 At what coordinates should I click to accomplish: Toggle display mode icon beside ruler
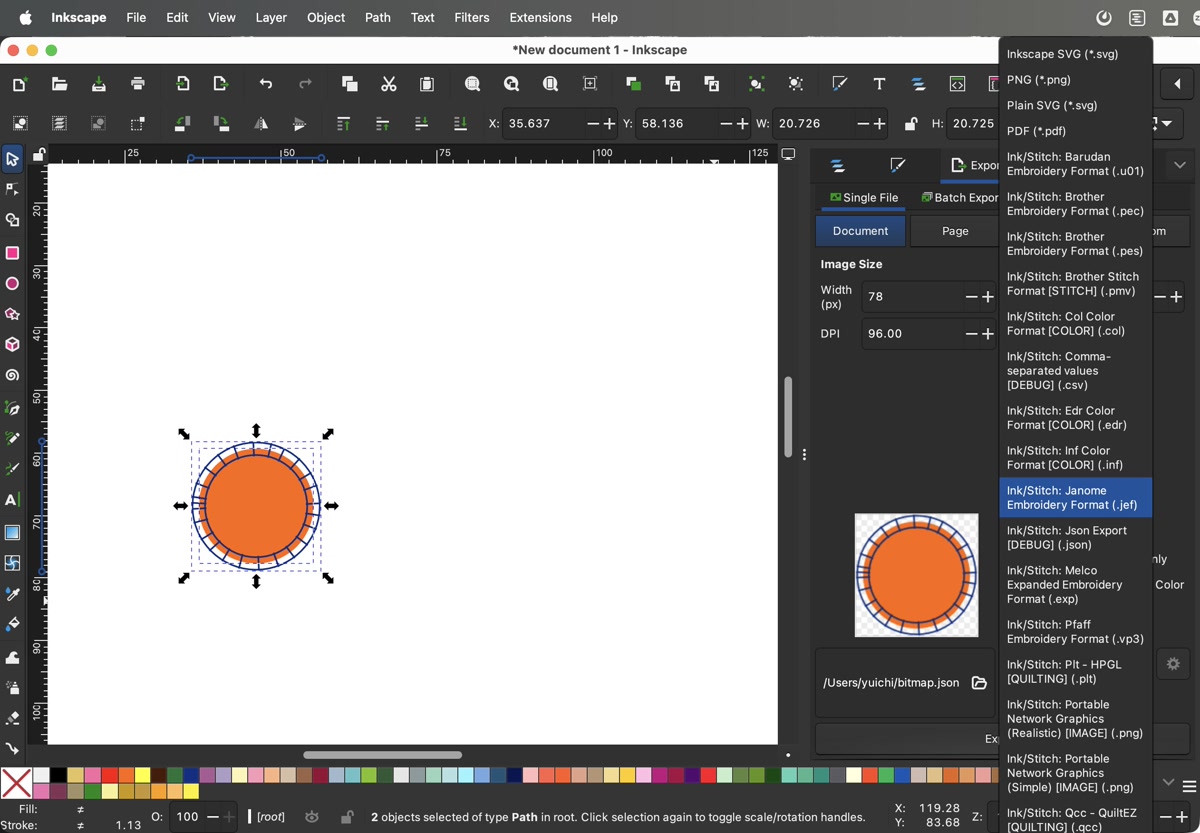tap(788, 154)
